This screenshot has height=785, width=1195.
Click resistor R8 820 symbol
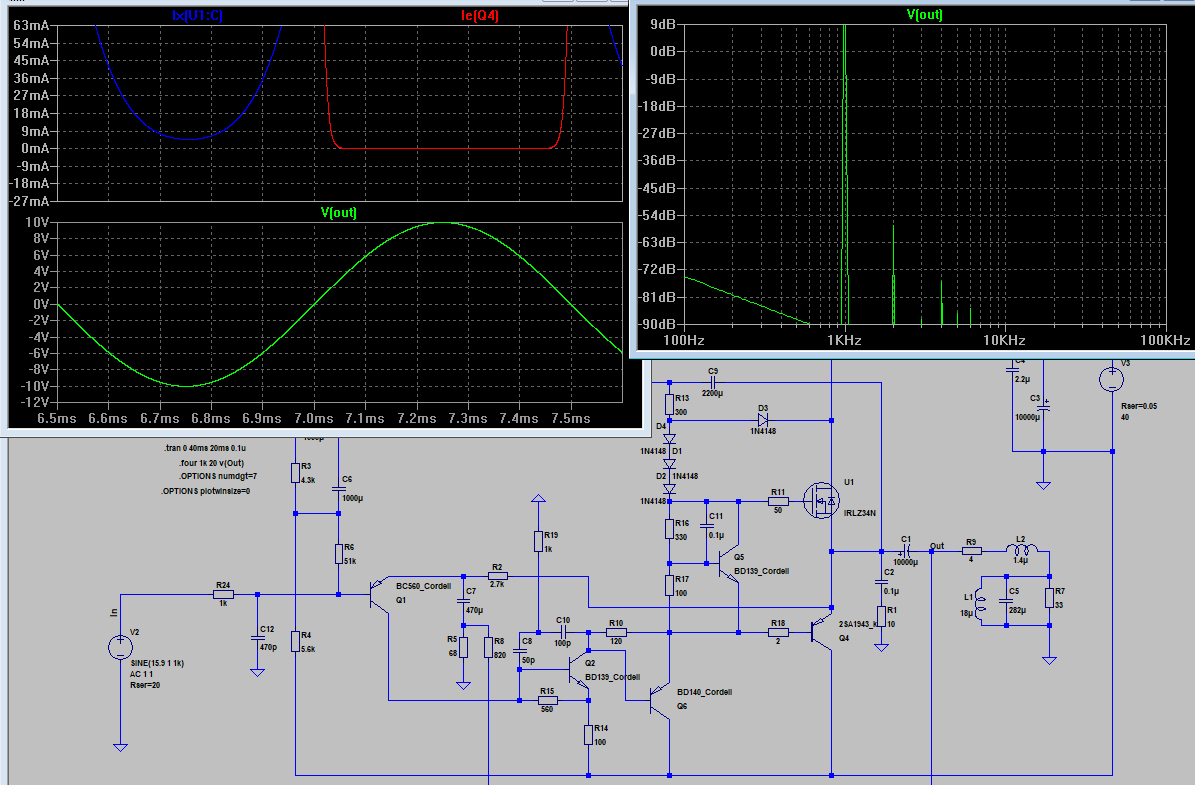pyautogui.click(x=489, y=647)
